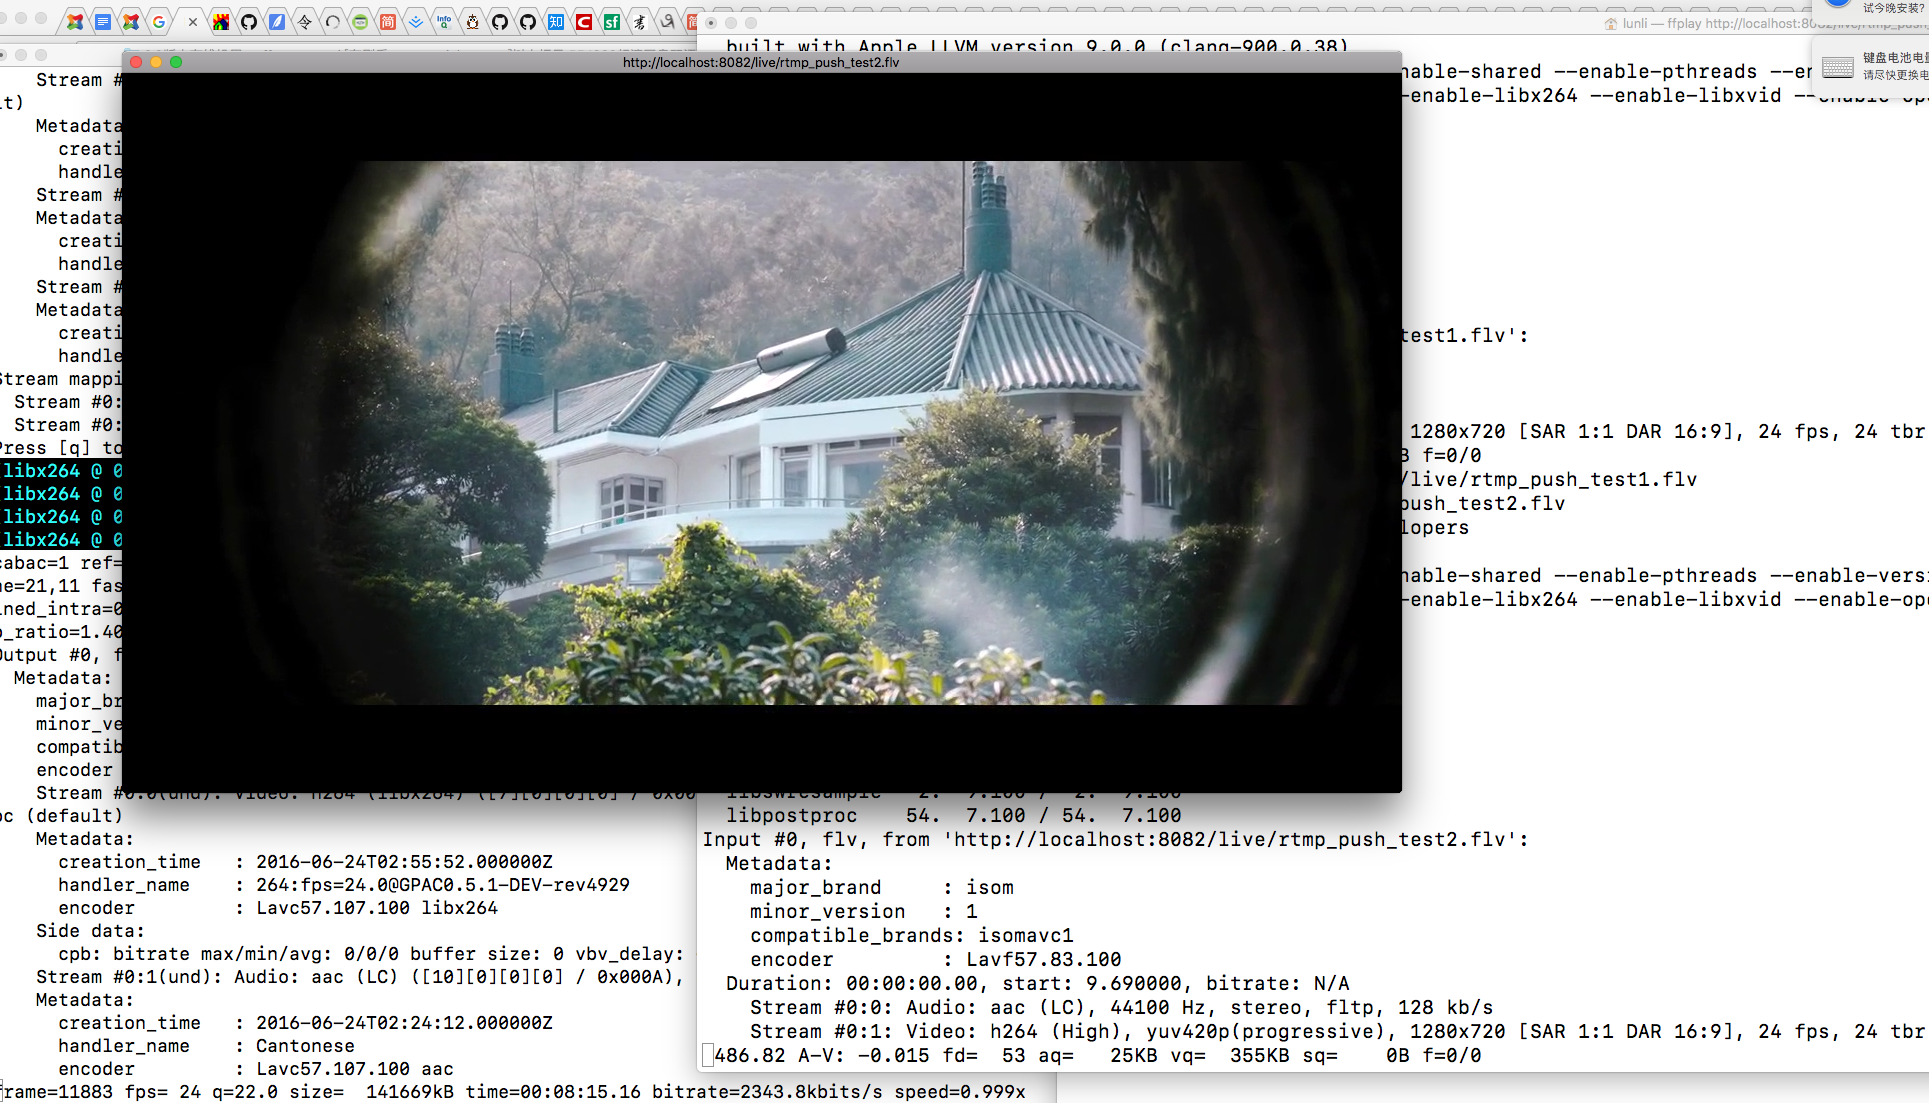Open the InfoQ browser tab
Viewport: 1929px width, 1103px height.
point(444,21)
